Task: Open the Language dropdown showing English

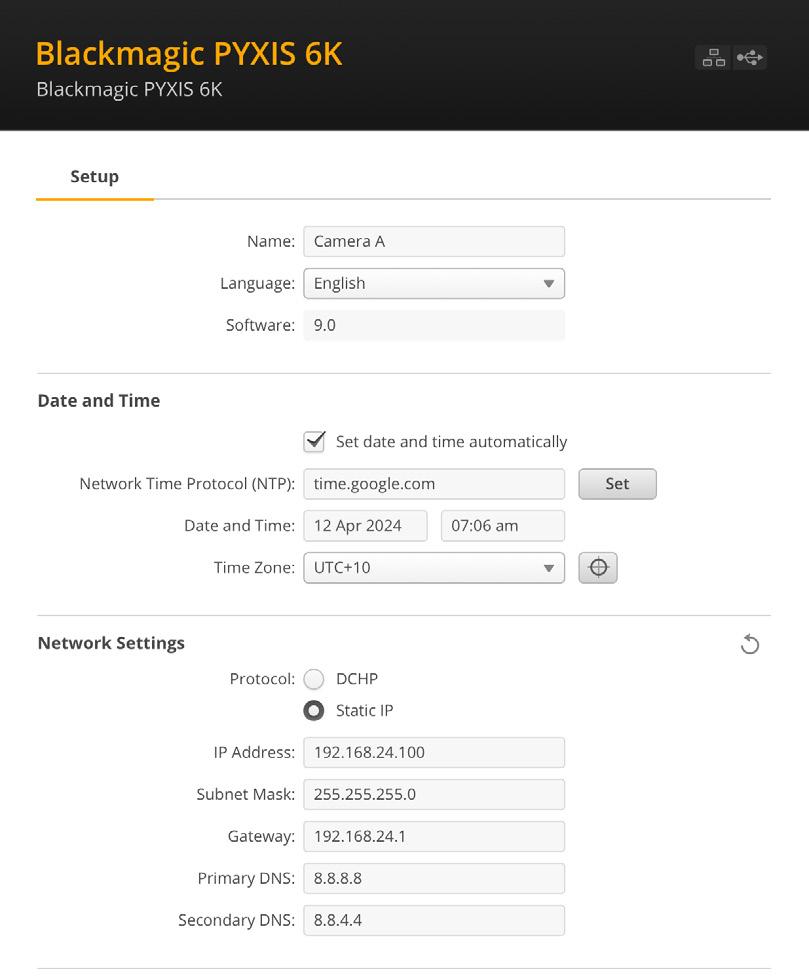Action: (x=434, y=283)
